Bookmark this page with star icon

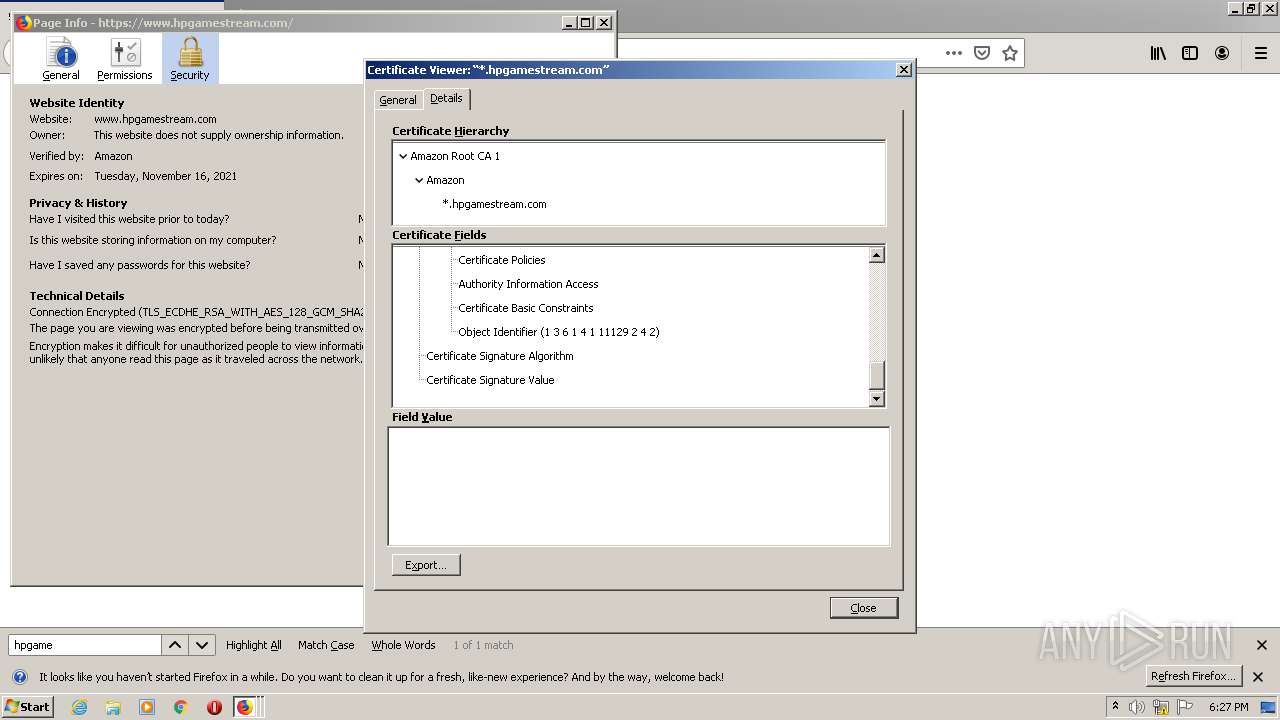click(x=1010, y=53)
